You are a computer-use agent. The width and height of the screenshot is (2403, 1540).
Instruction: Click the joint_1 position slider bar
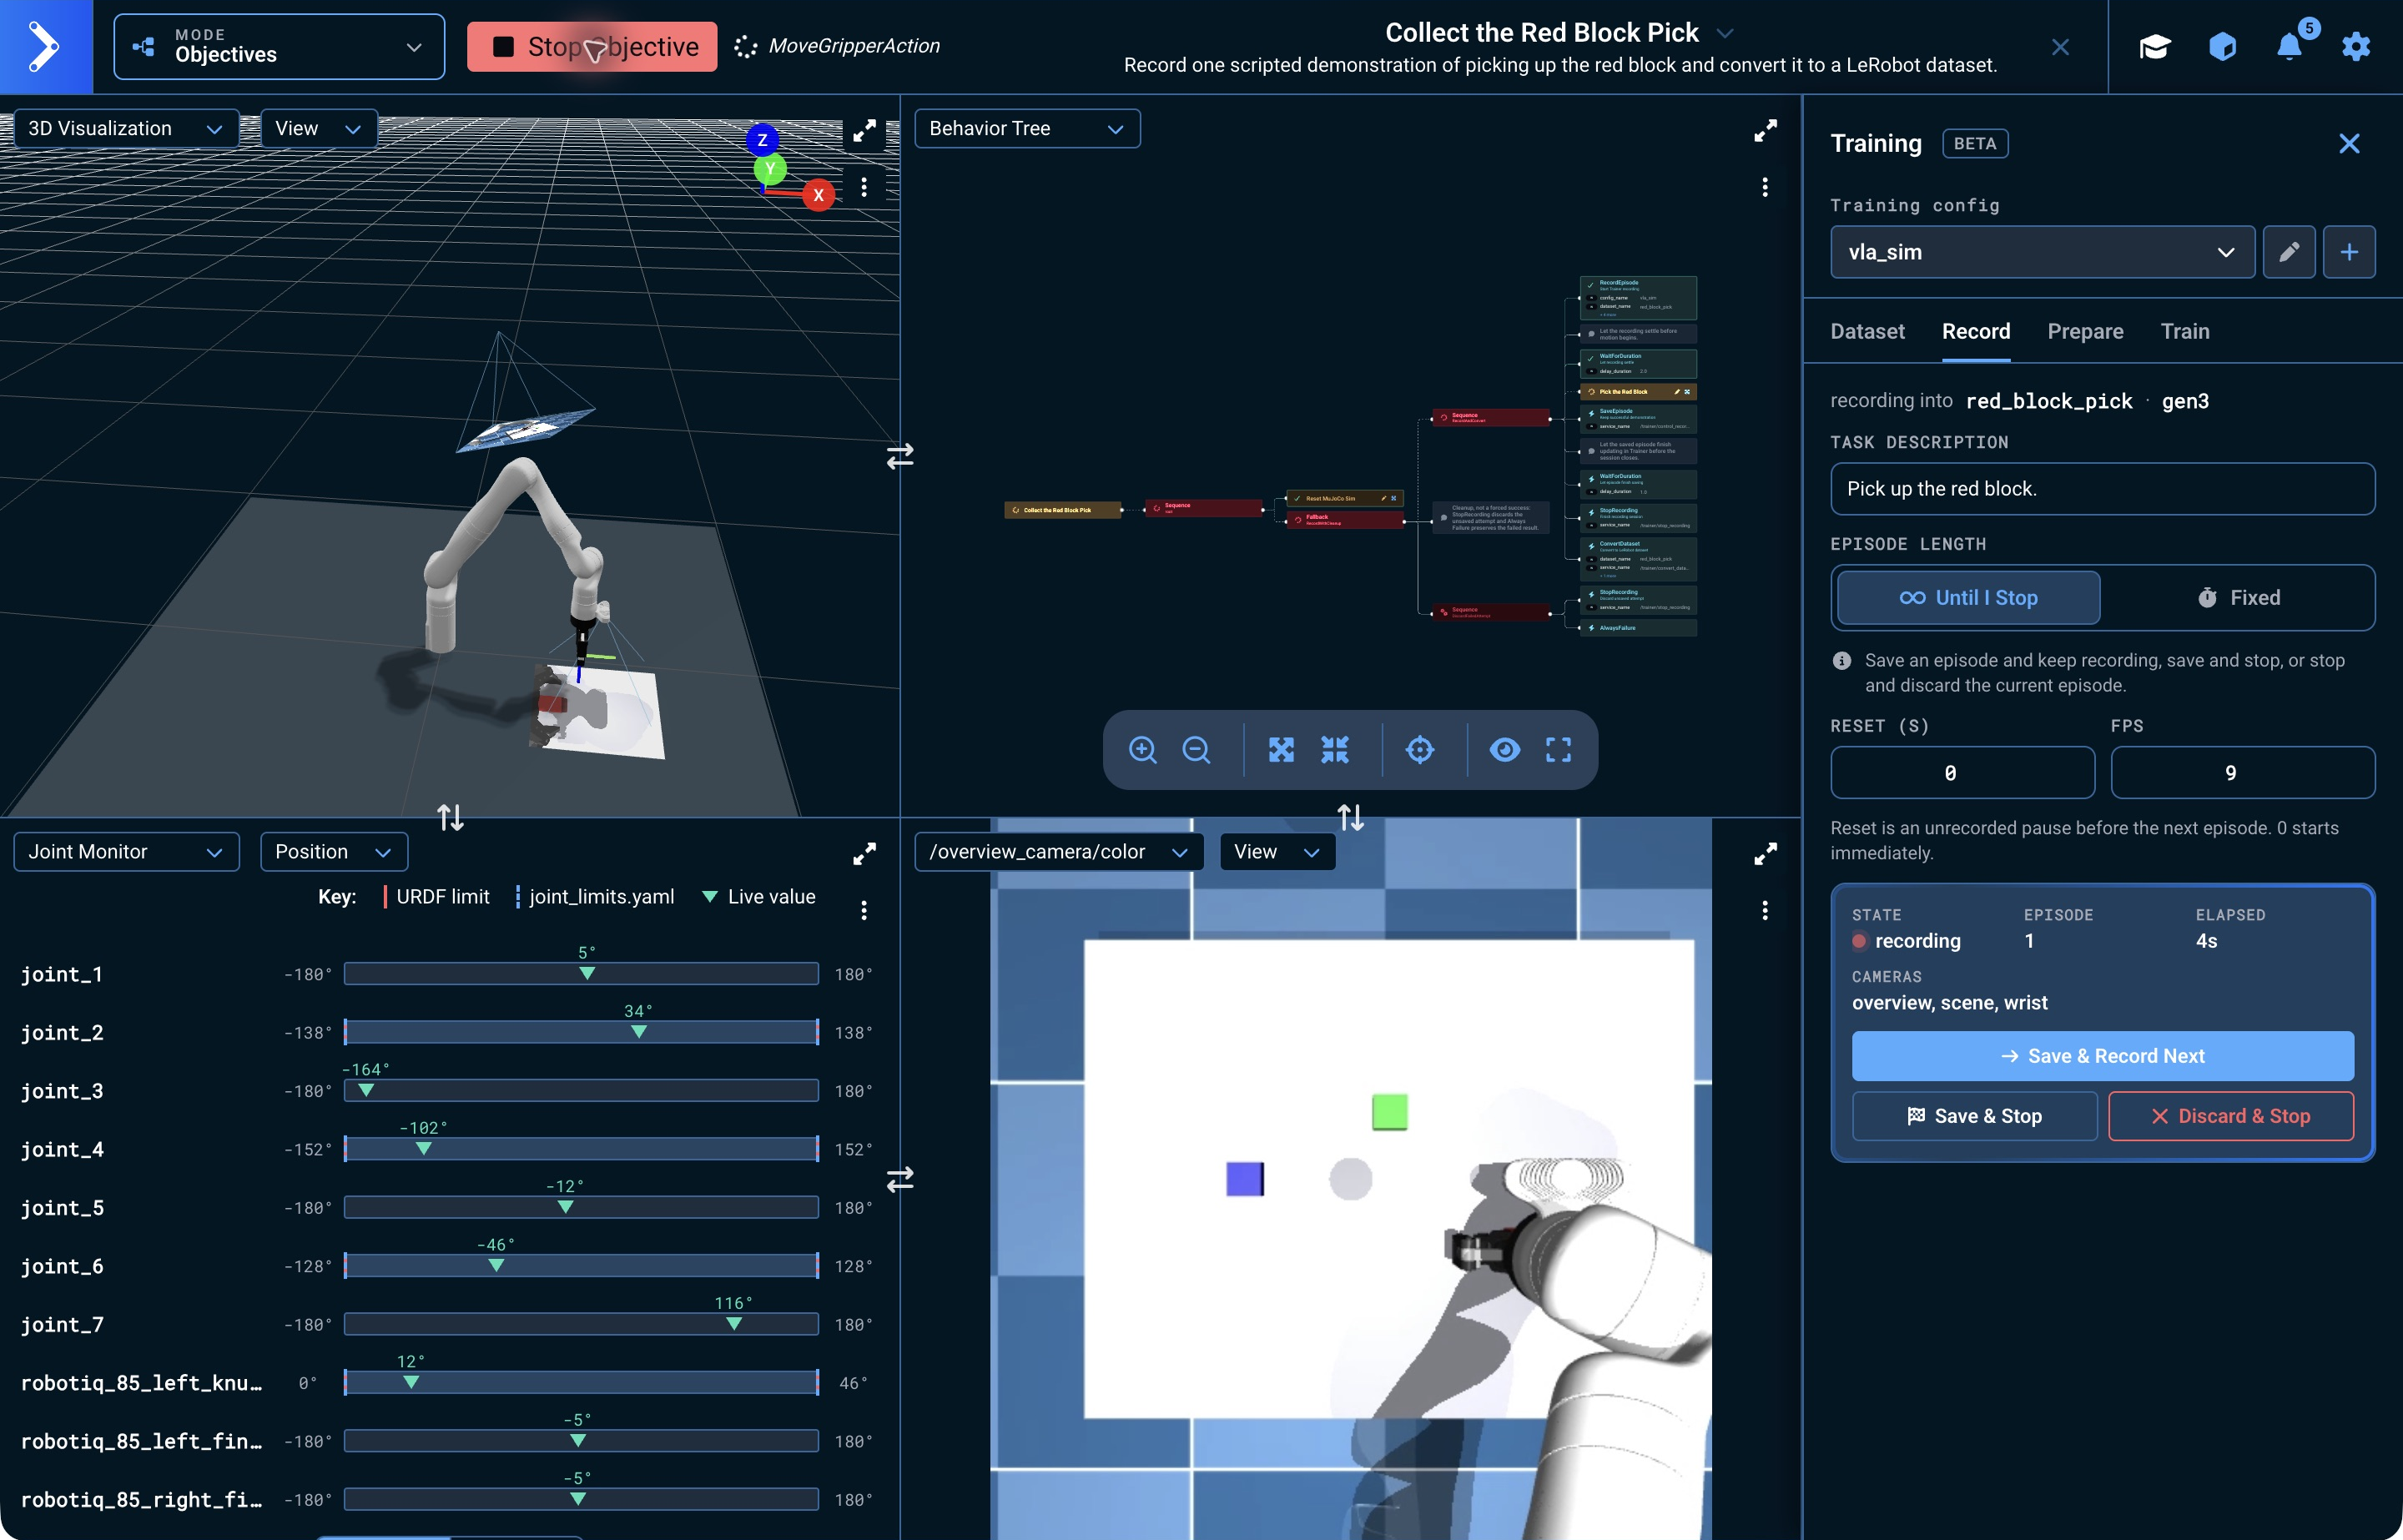581,974
